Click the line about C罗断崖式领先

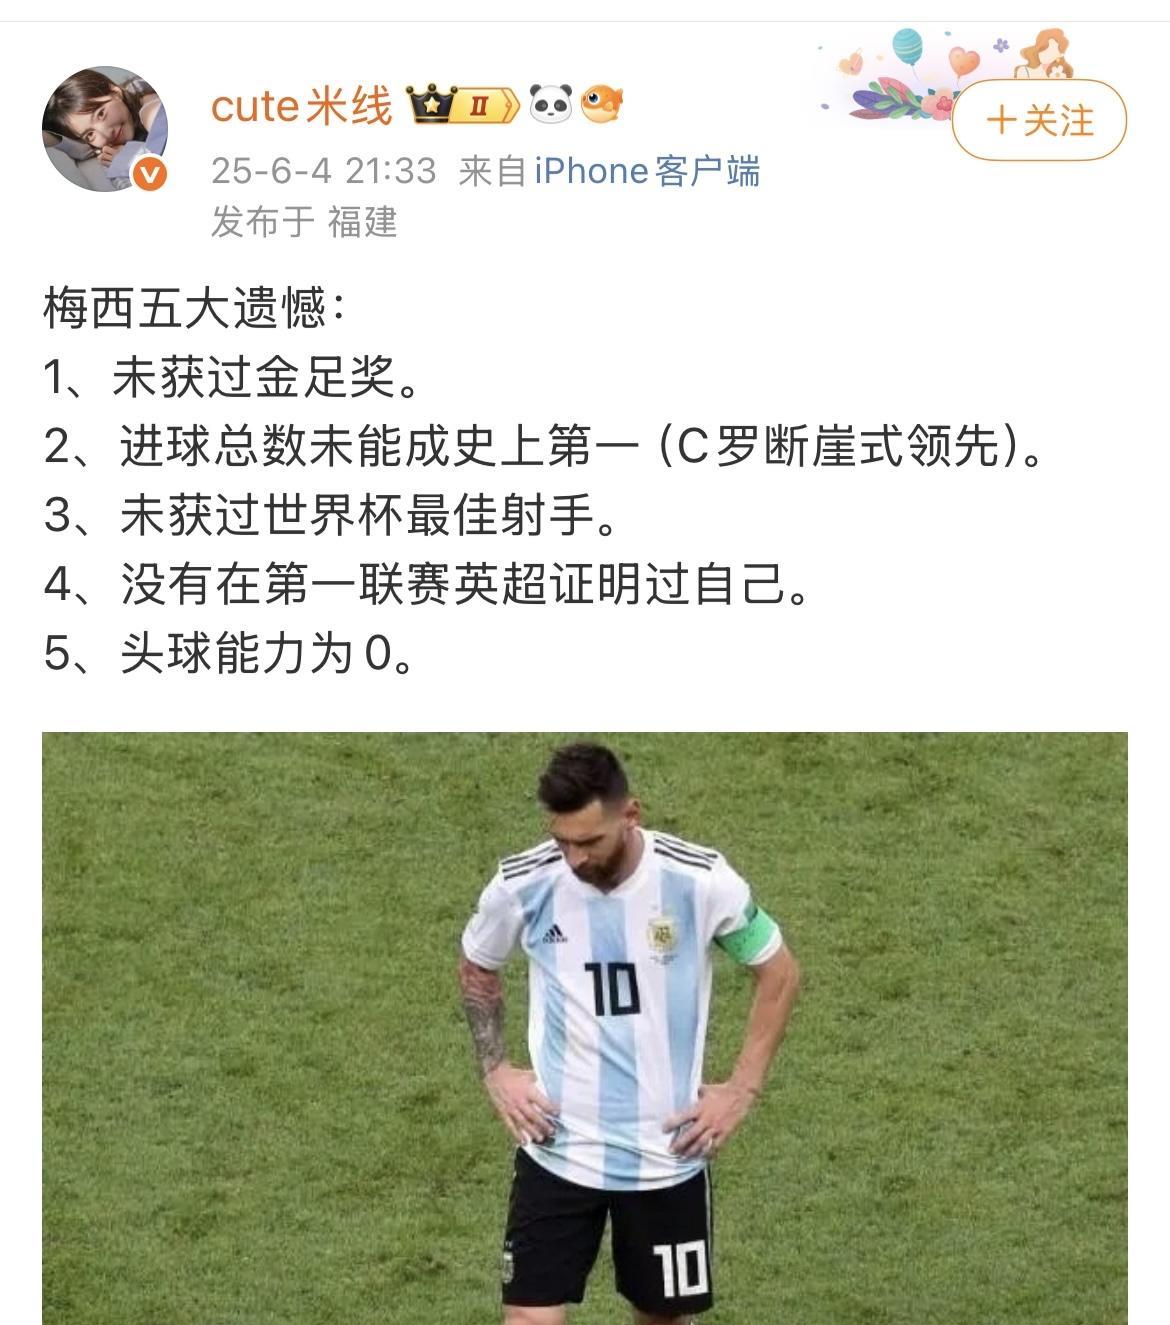click(545, 447)
